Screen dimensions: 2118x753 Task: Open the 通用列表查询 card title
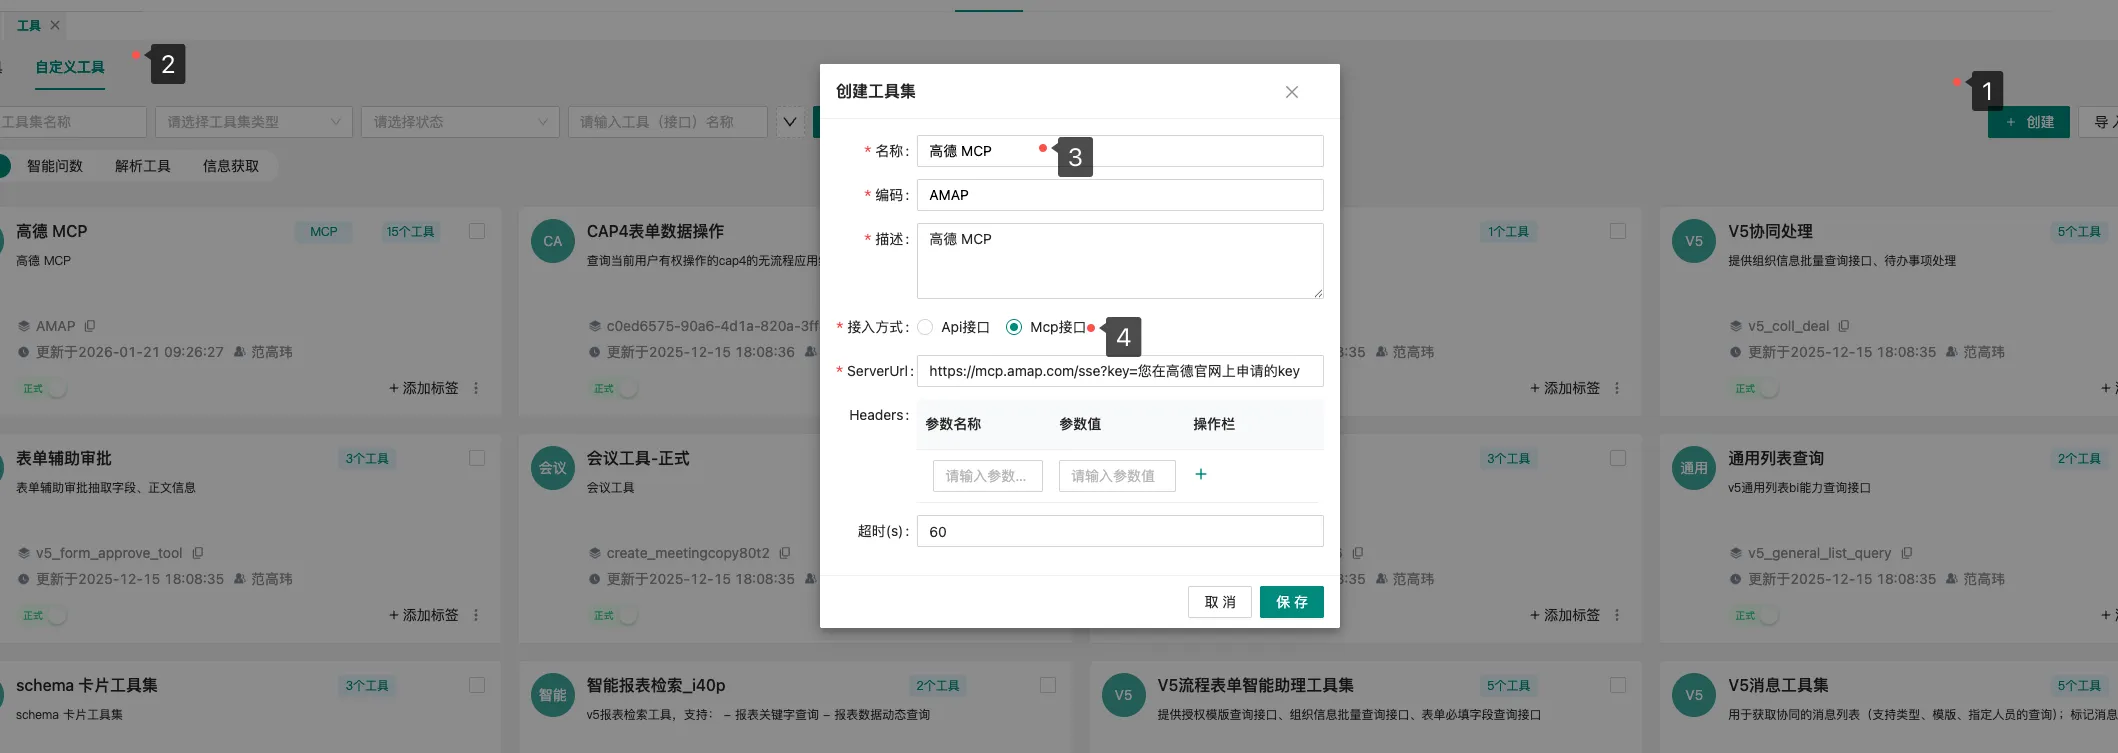(1776, 458)
